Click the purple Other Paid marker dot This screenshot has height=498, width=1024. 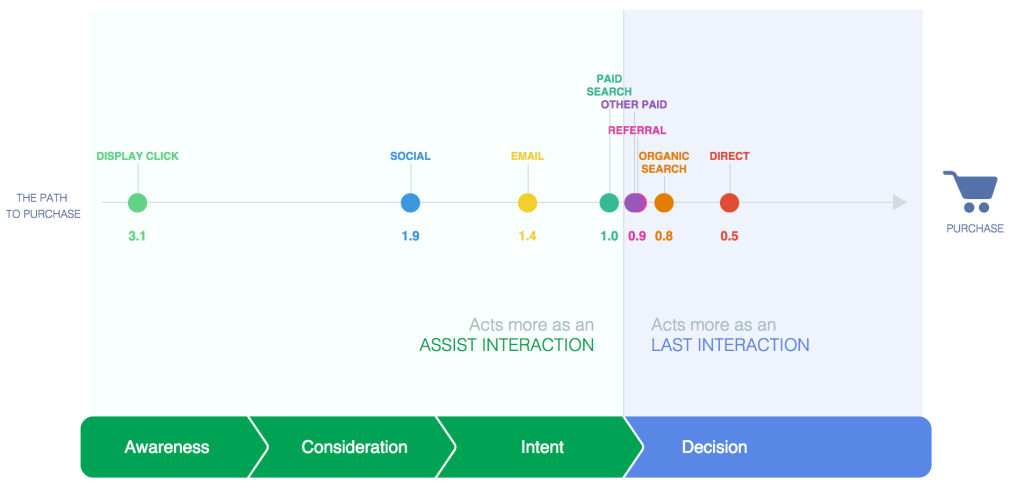click(x=633, y=203)
